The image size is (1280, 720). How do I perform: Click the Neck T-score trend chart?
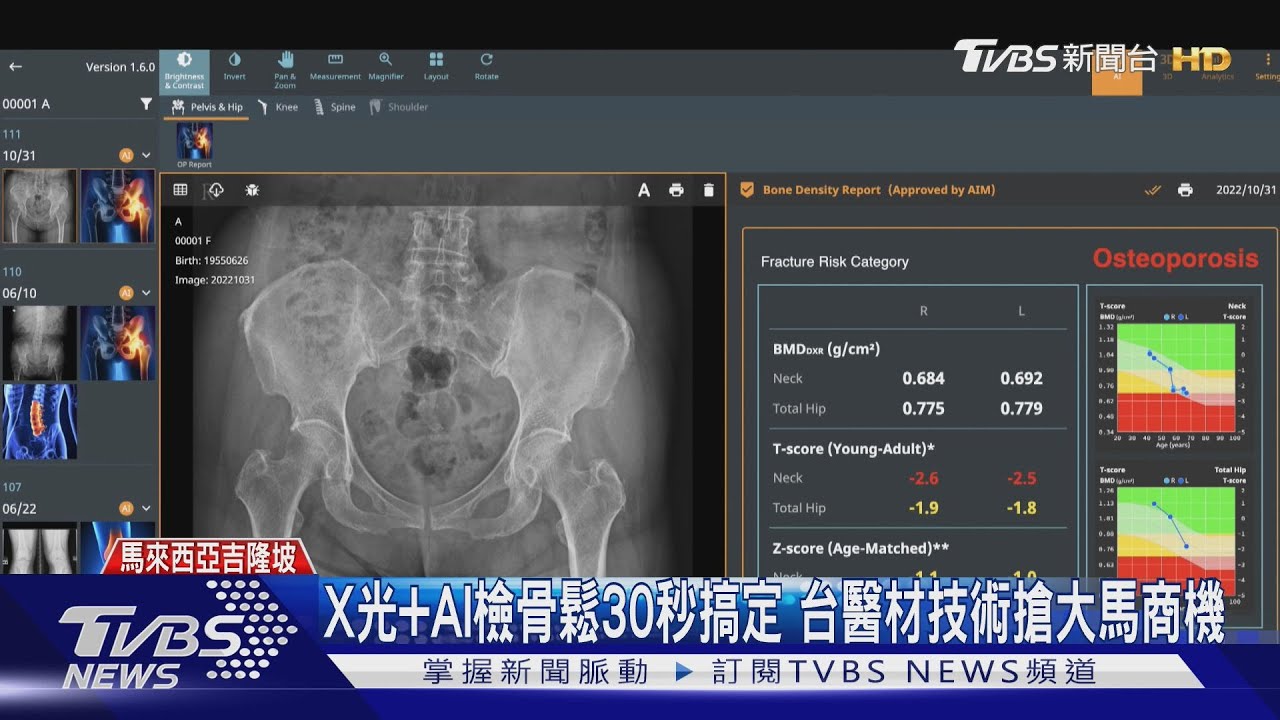pos(1173,373)
